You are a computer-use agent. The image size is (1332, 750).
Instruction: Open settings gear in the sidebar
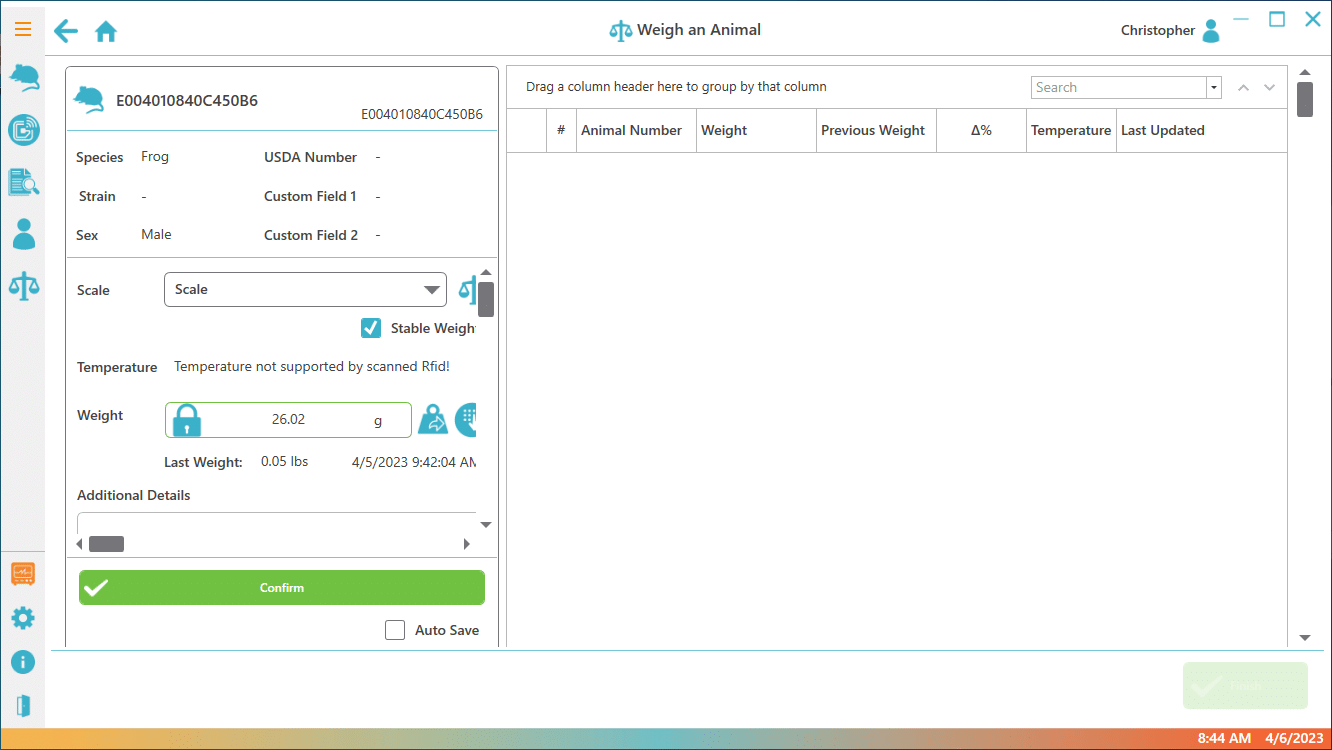click(23, 618)
